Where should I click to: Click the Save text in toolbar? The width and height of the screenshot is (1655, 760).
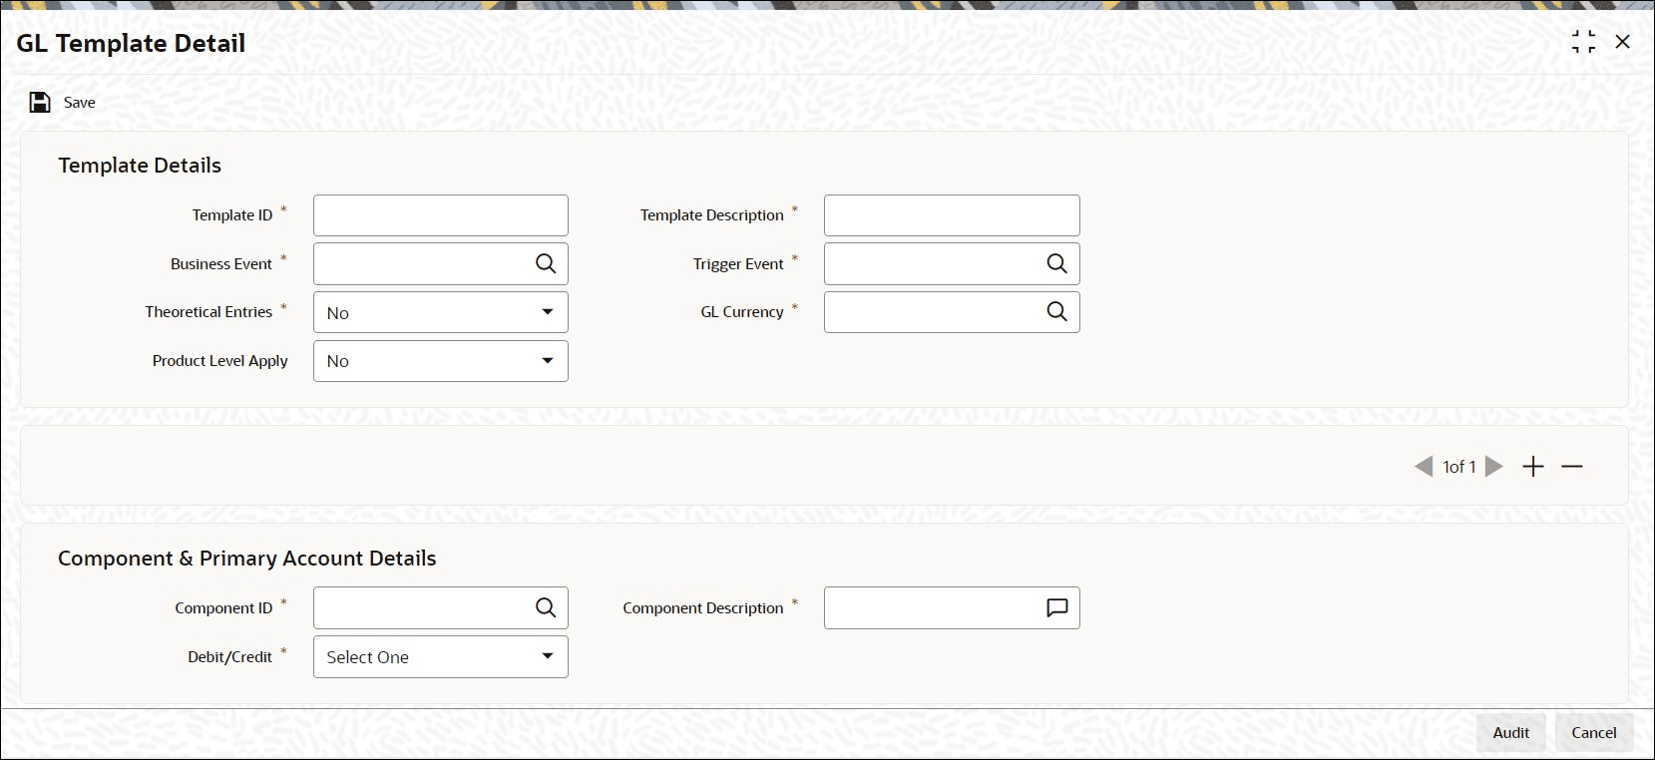point(80,102)
